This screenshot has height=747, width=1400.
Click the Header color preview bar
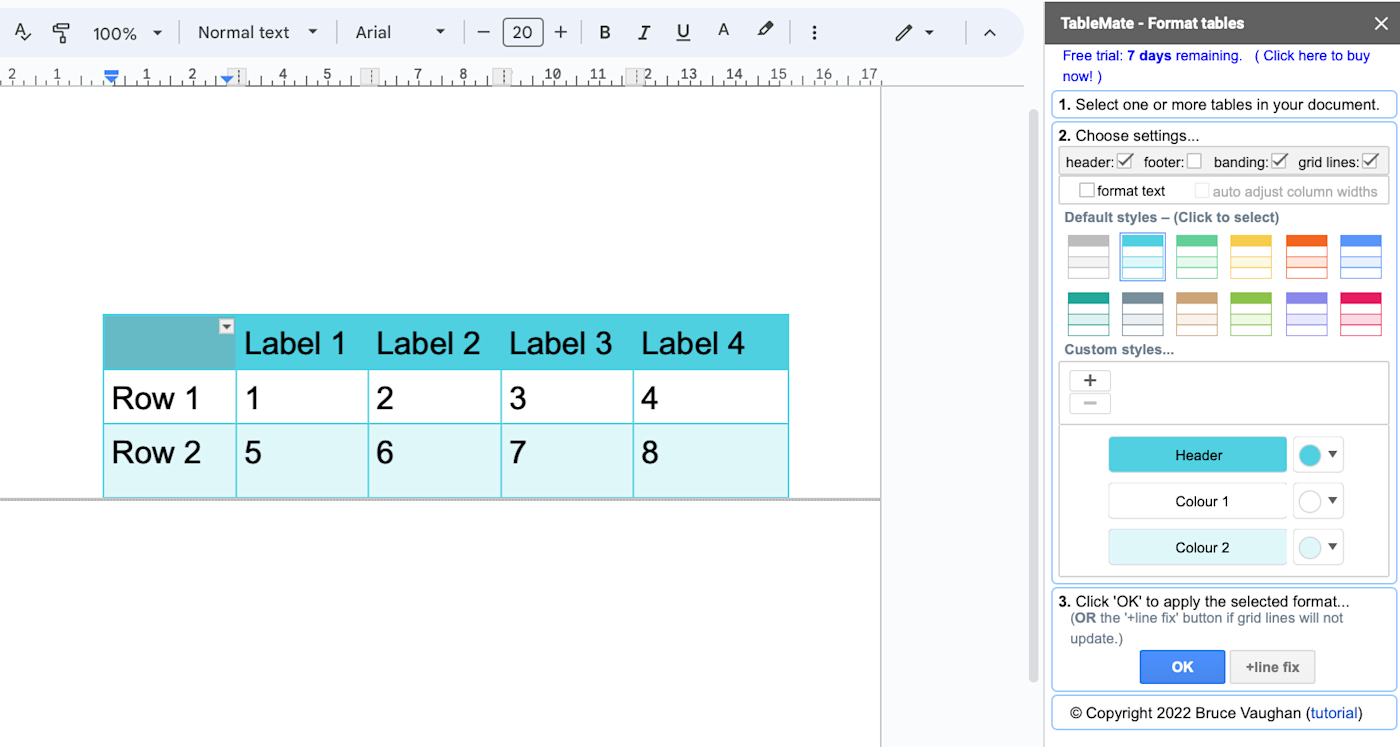click(1198, 455)
